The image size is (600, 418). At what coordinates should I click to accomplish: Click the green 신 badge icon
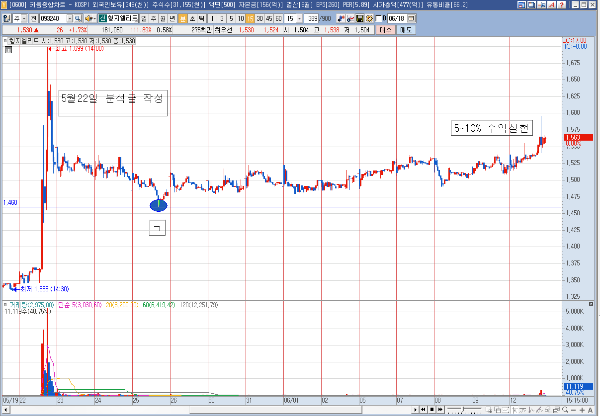click(x=103, y=18)
